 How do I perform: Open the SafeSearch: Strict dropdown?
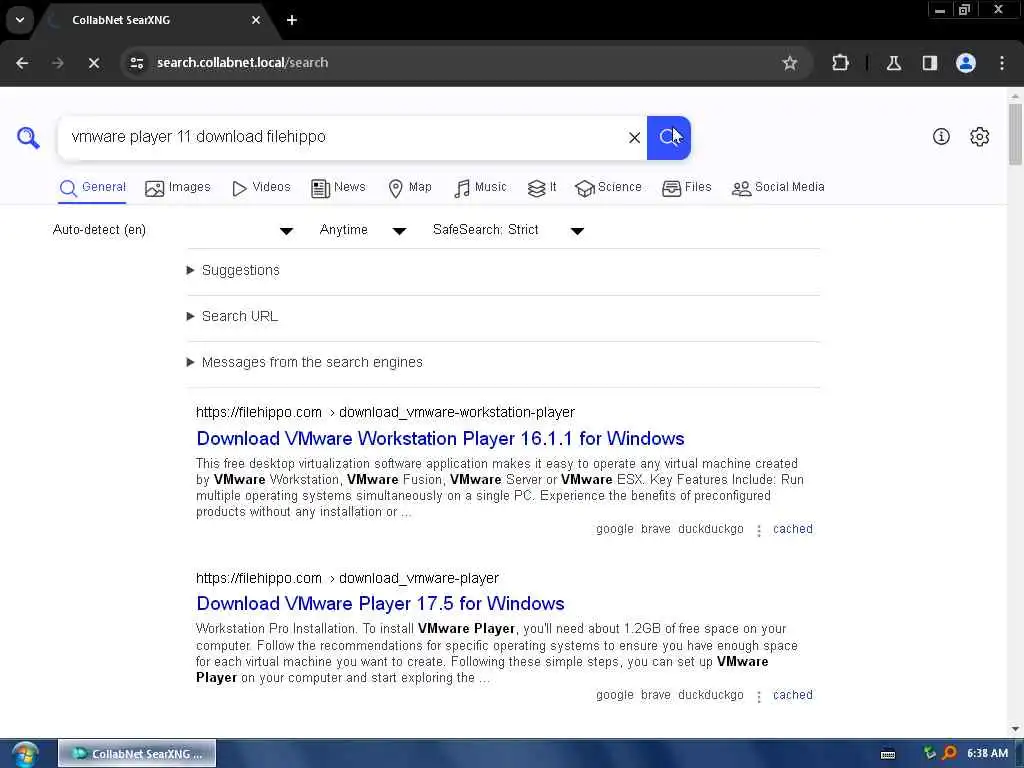pyautogui.click(x=508, y=230)
